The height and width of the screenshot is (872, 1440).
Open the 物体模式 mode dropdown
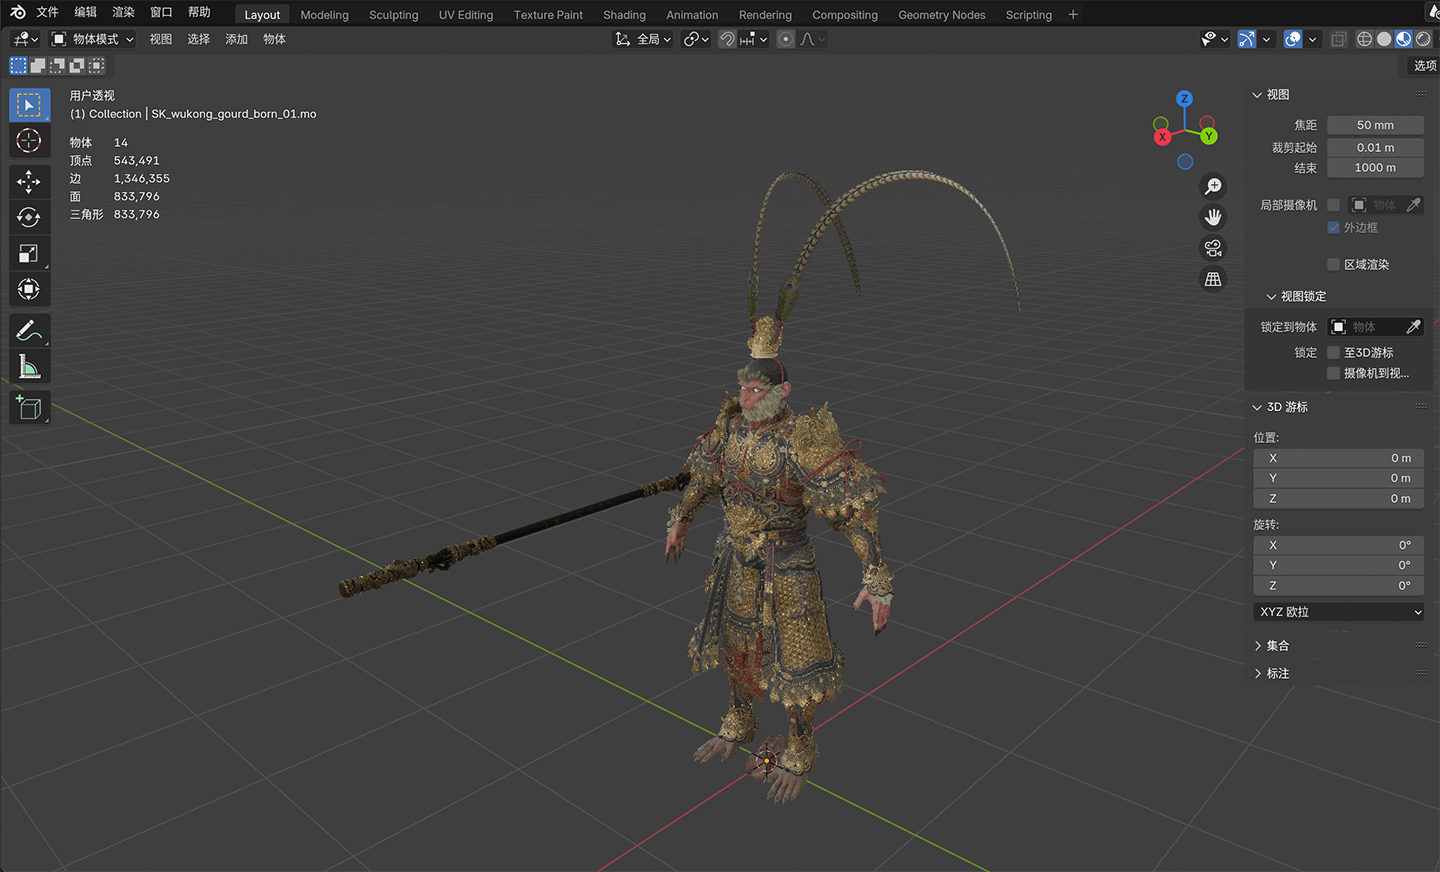pyautogui.click(x=93, y=39)
